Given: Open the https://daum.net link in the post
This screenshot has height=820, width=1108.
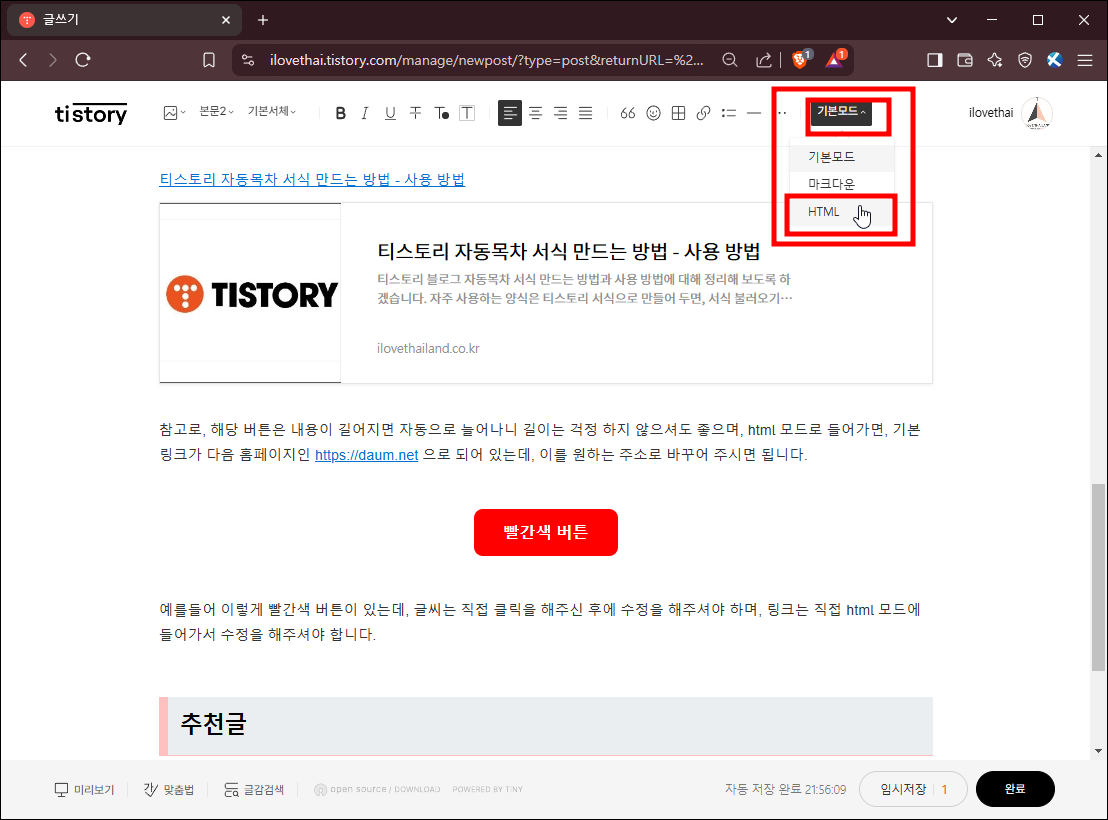Looking at the screenshot, I should tap(366, 454).
